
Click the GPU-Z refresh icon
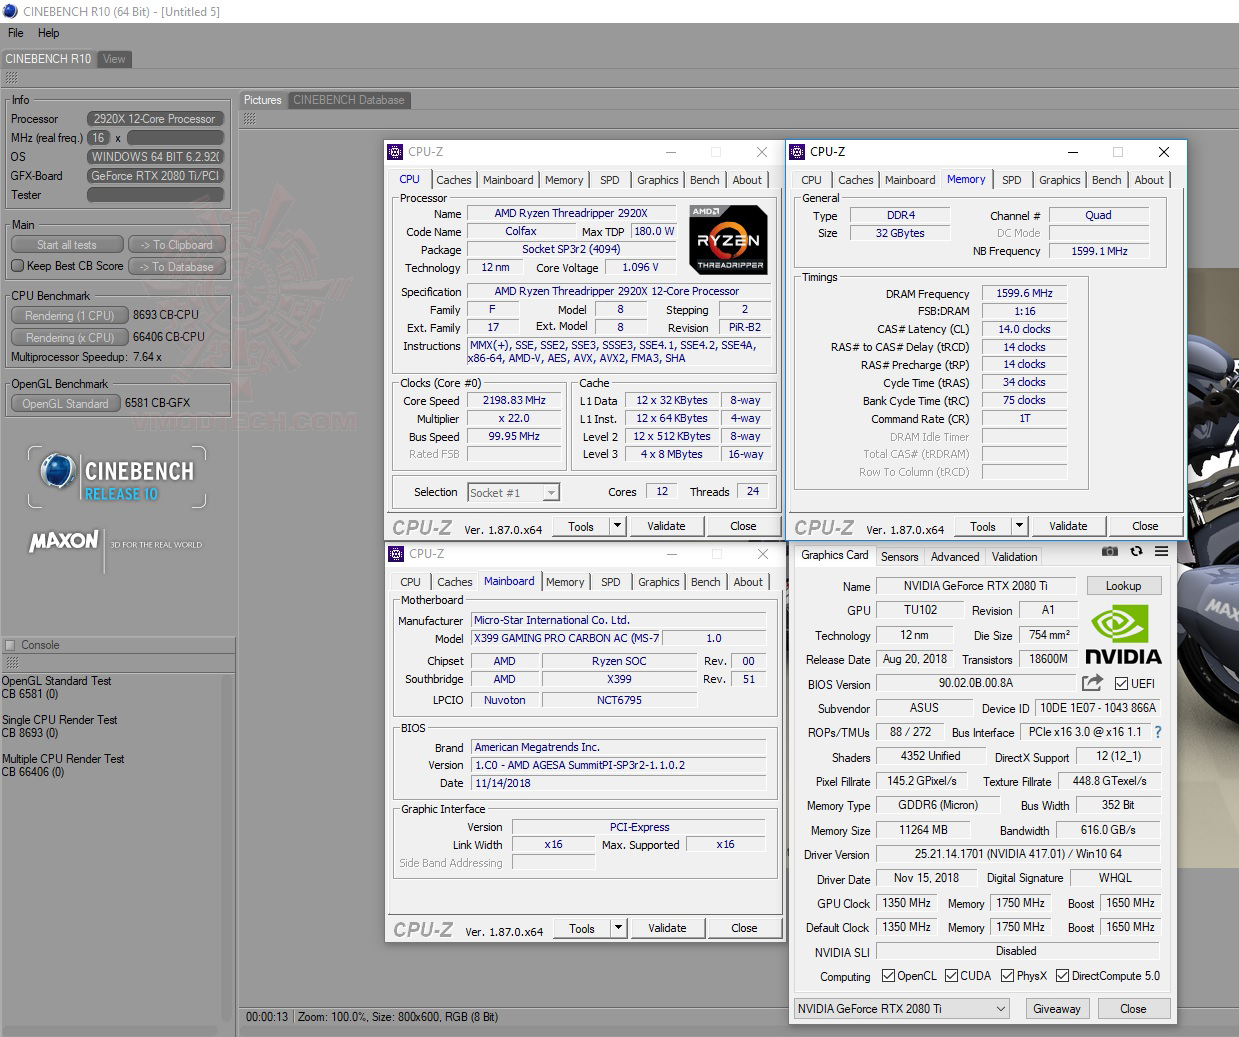coord(1136,552)
